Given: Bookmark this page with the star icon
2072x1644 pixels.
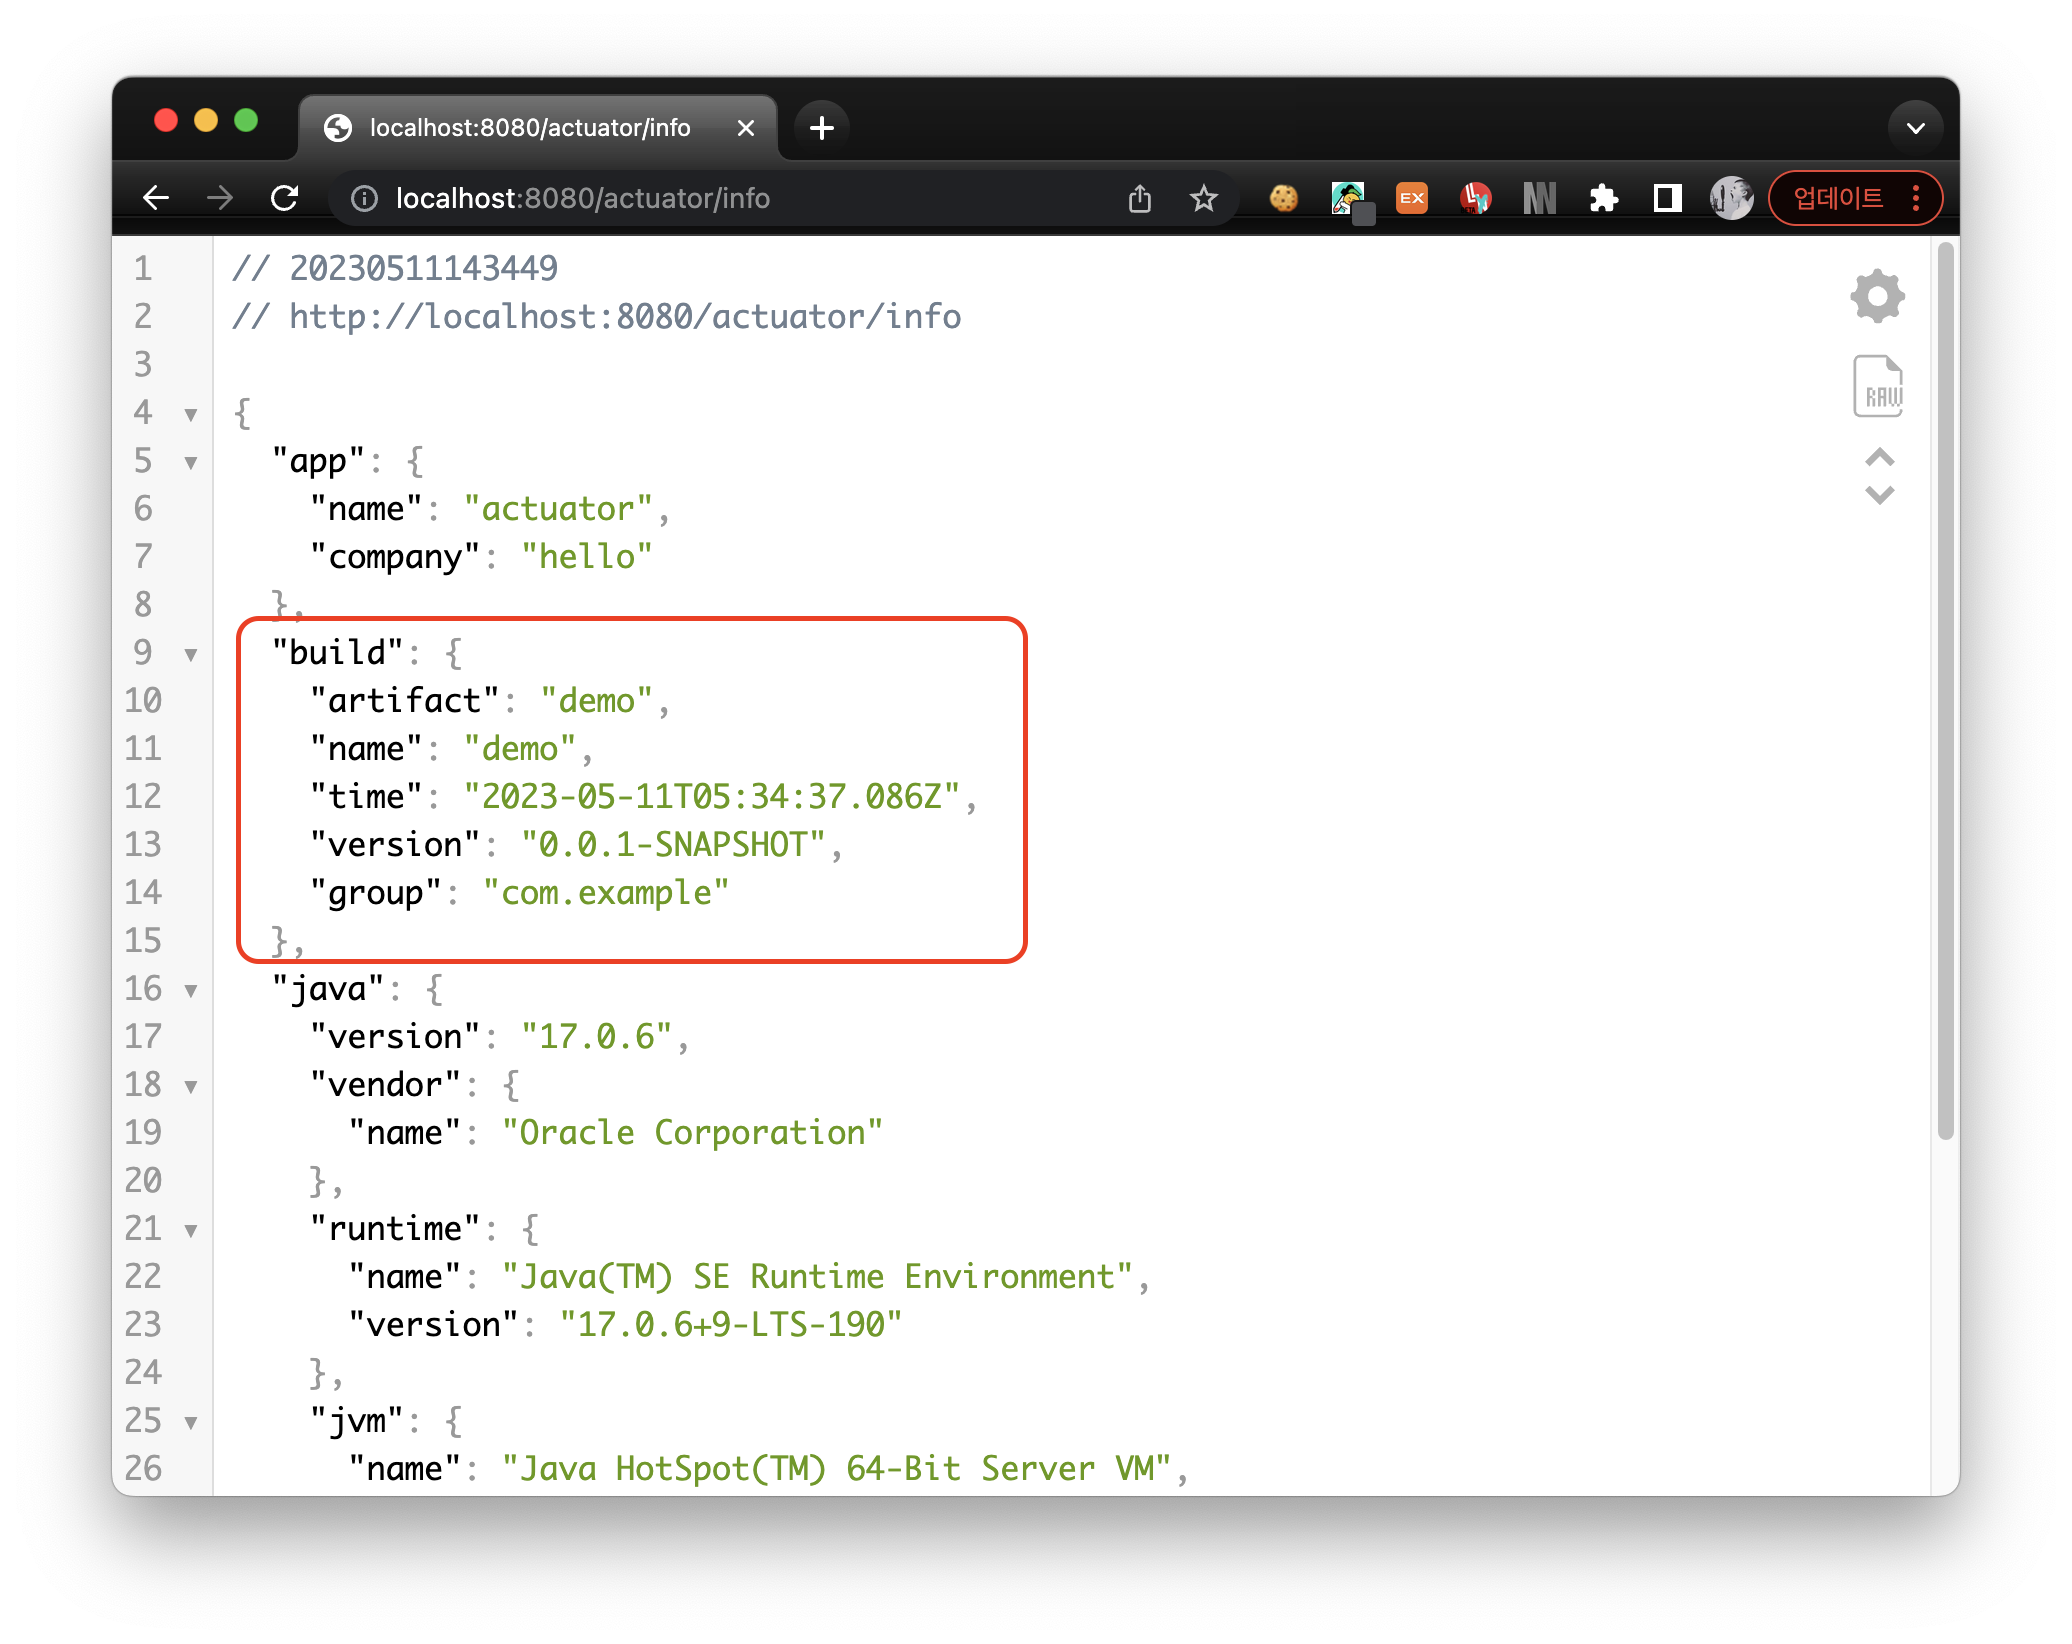Looking at the screenshot, I should (1203, 198).
